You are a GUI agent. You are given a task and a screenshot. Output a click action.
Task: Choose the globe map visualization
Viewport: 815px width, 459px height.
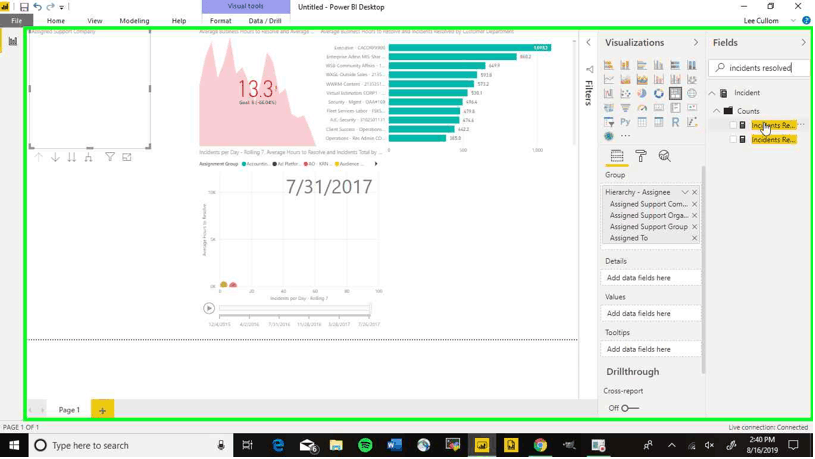point(692,94)
